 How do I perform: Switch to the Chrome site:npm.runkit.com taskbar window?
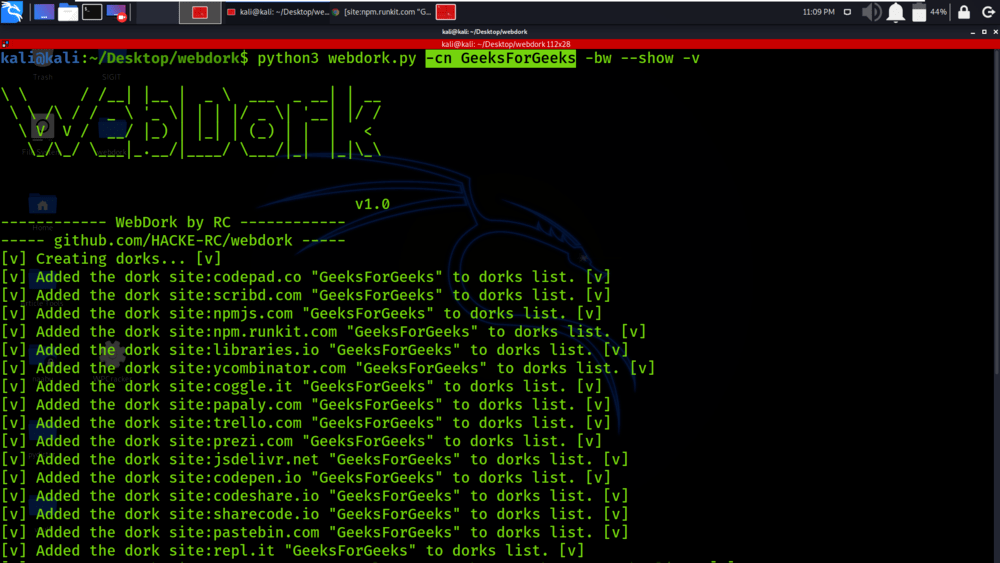click(x=381, y=12)
